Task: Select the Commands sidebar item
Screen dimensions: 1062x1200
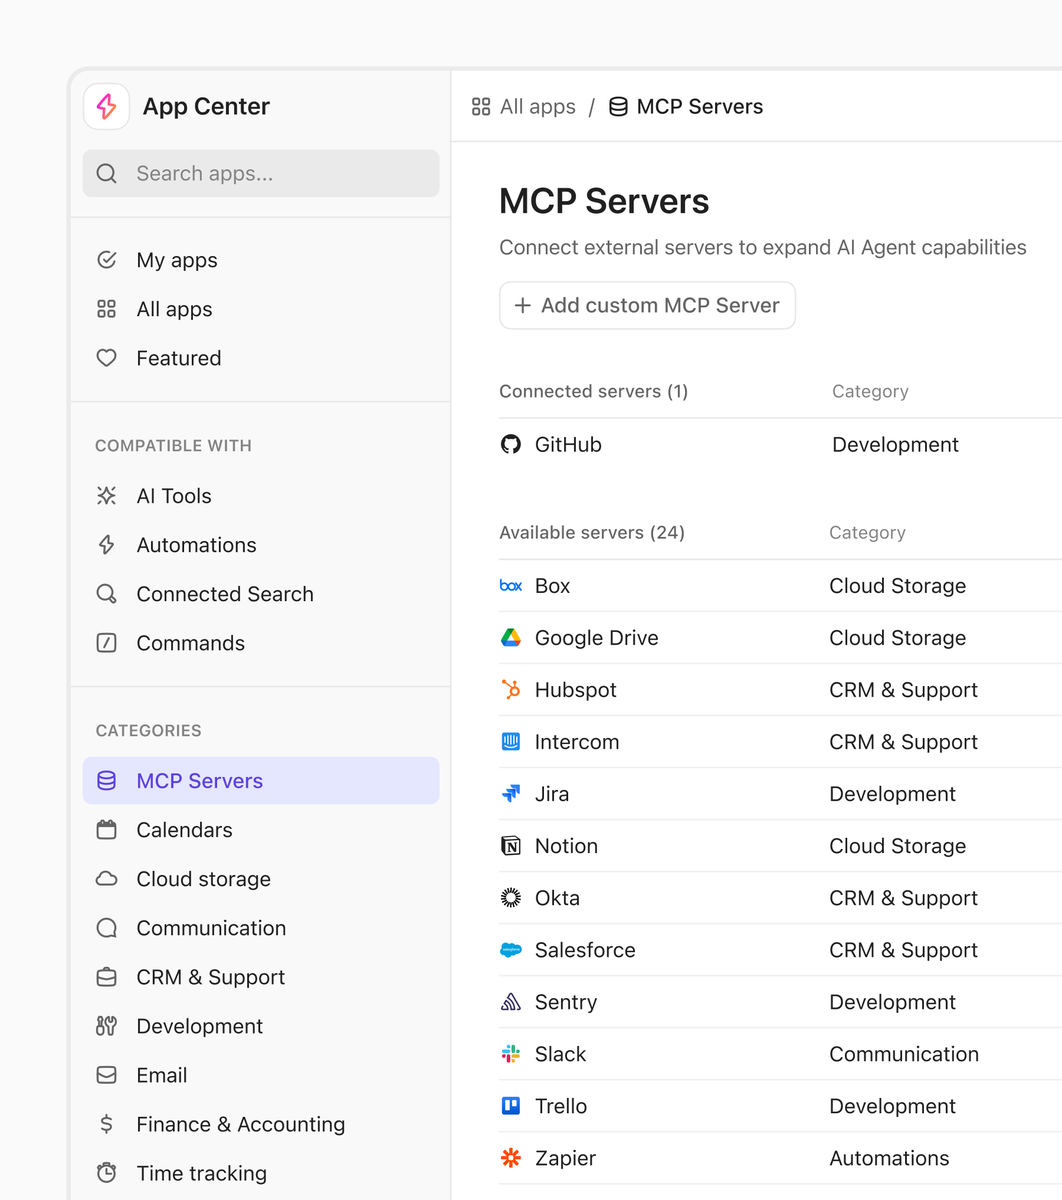Action: point(261,643)
